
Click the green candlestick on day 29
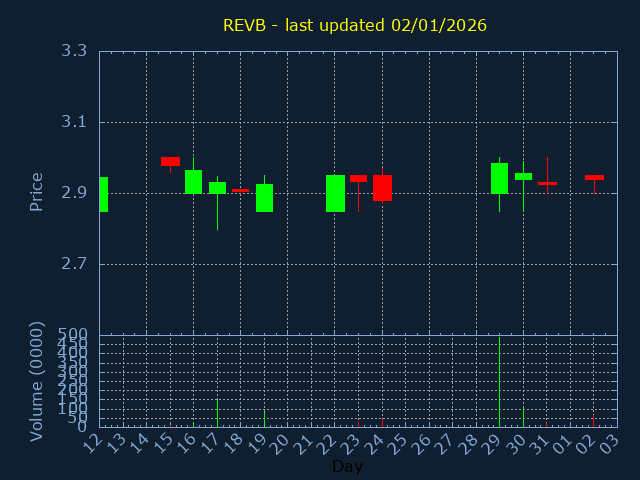click(499, 178)
